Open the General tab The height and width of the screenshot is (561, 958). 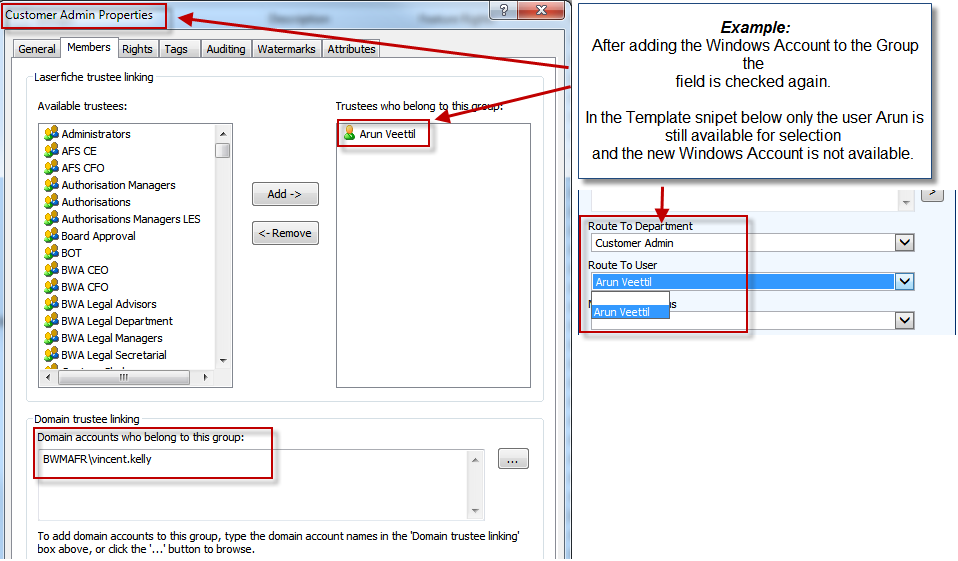pos(37,49)
